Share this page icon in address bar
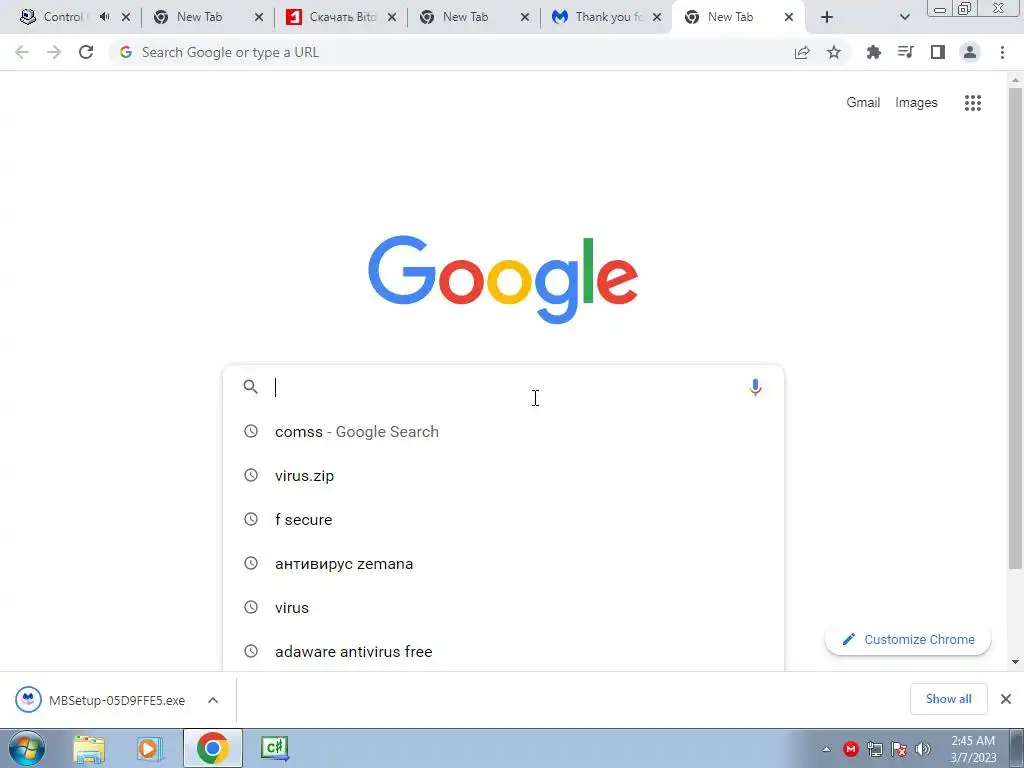Viewport: 1024px width, 768px height. tap(802, 52)
